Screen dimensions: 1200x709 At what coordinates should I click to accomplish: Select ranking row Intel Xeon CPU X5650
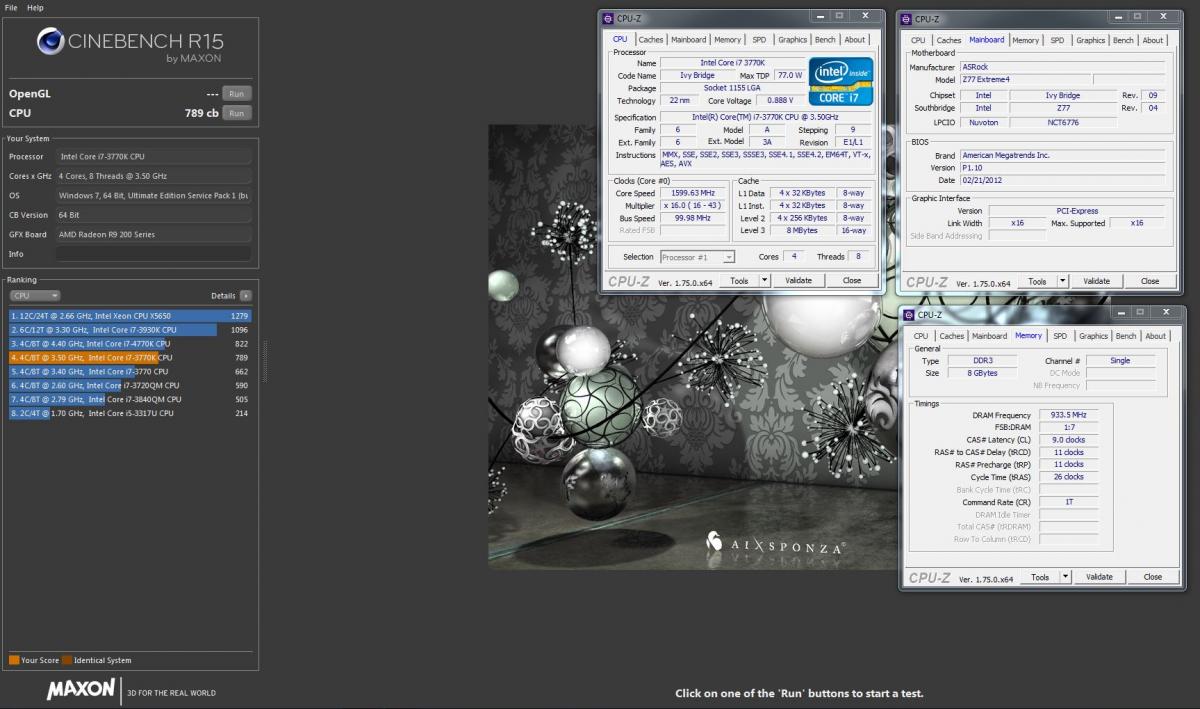tap(130, 316)
